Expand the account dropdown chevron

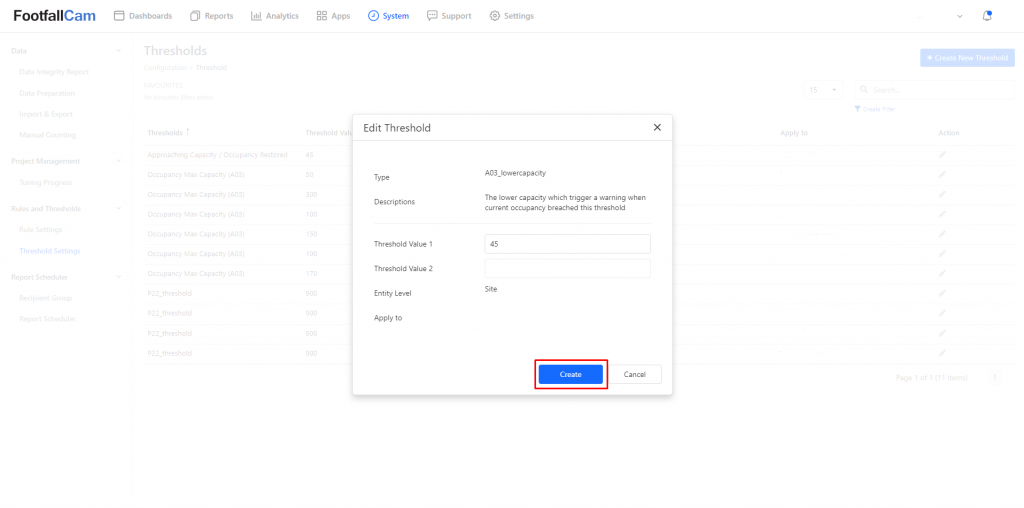(x=960, y=16)
